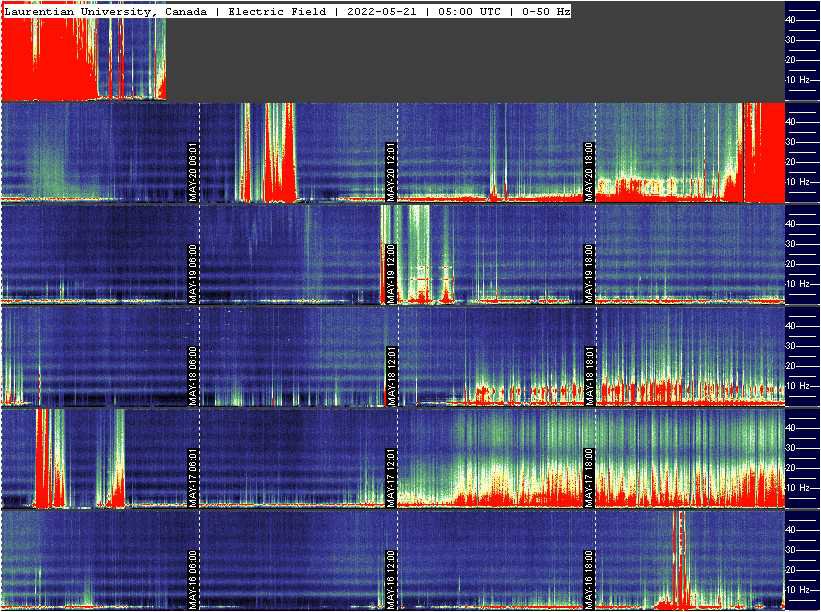Image resolution: width=821 pixels, height=612 pixels.
Task: Click the MAY-18 18:01 time label
Action: coord(590,376)
